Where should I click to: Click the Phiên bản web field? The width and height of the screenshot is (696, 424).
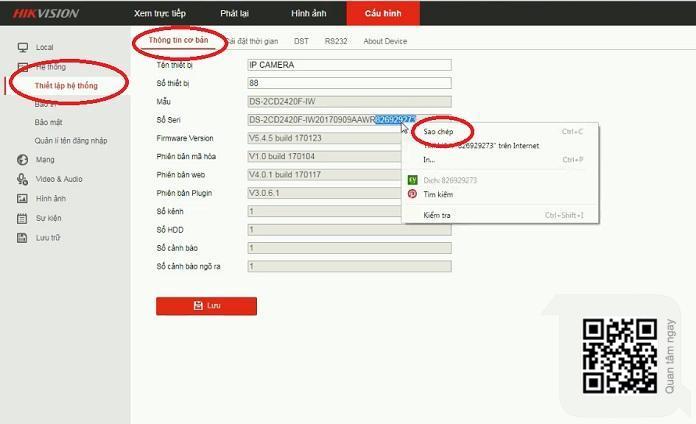(x=324, y=175)
